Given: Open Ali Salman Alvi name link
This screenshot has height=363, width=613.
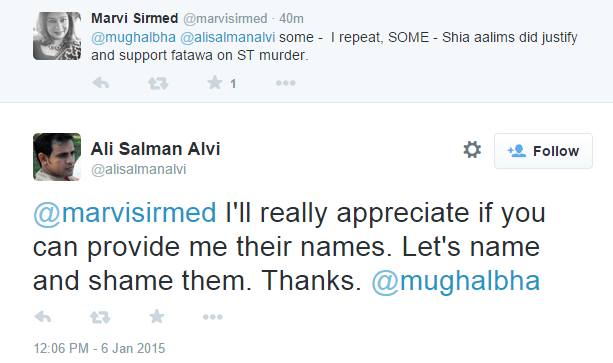Looking at the screenshot, I should (x=156, y=149).
